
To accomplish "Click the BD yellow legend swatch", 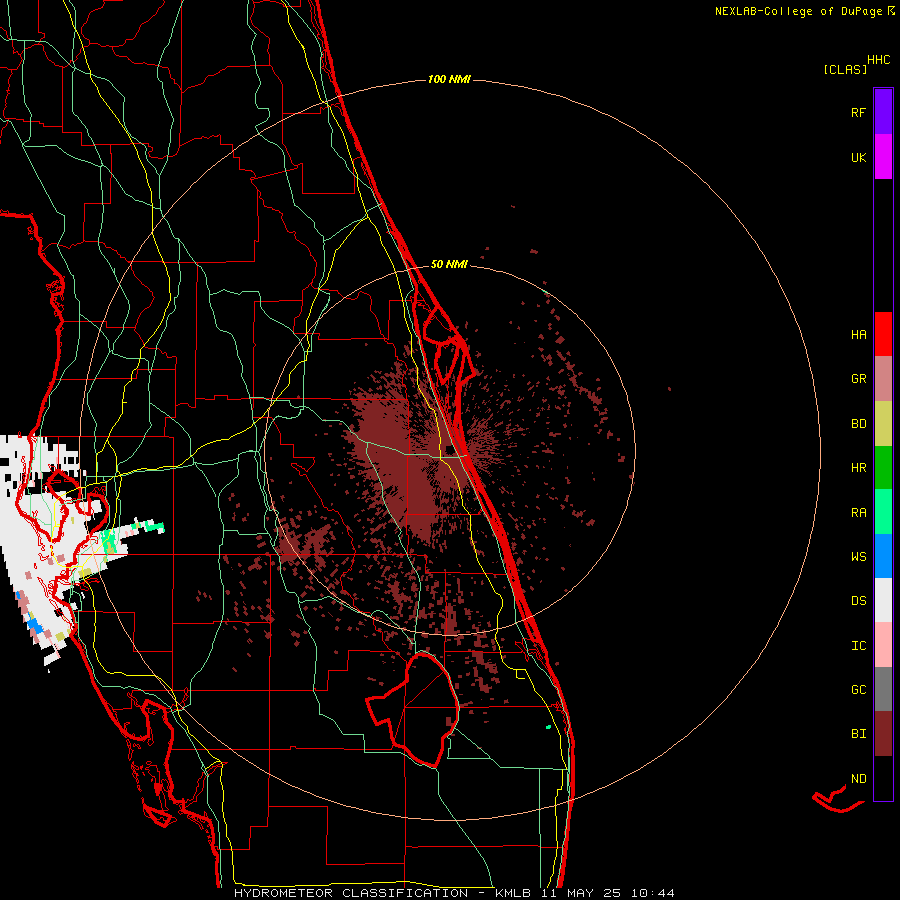I will [x=883, y=424].
